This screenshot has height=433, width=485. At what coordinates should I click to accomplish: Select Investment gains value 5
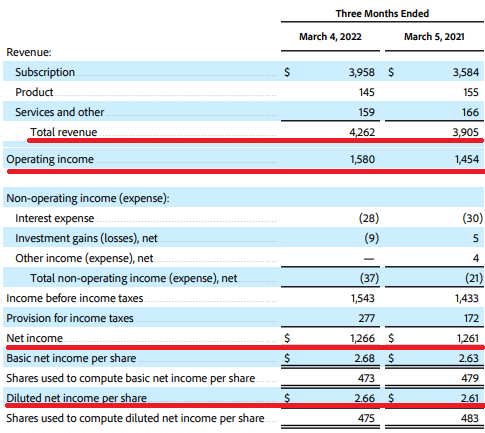(476, 238)
